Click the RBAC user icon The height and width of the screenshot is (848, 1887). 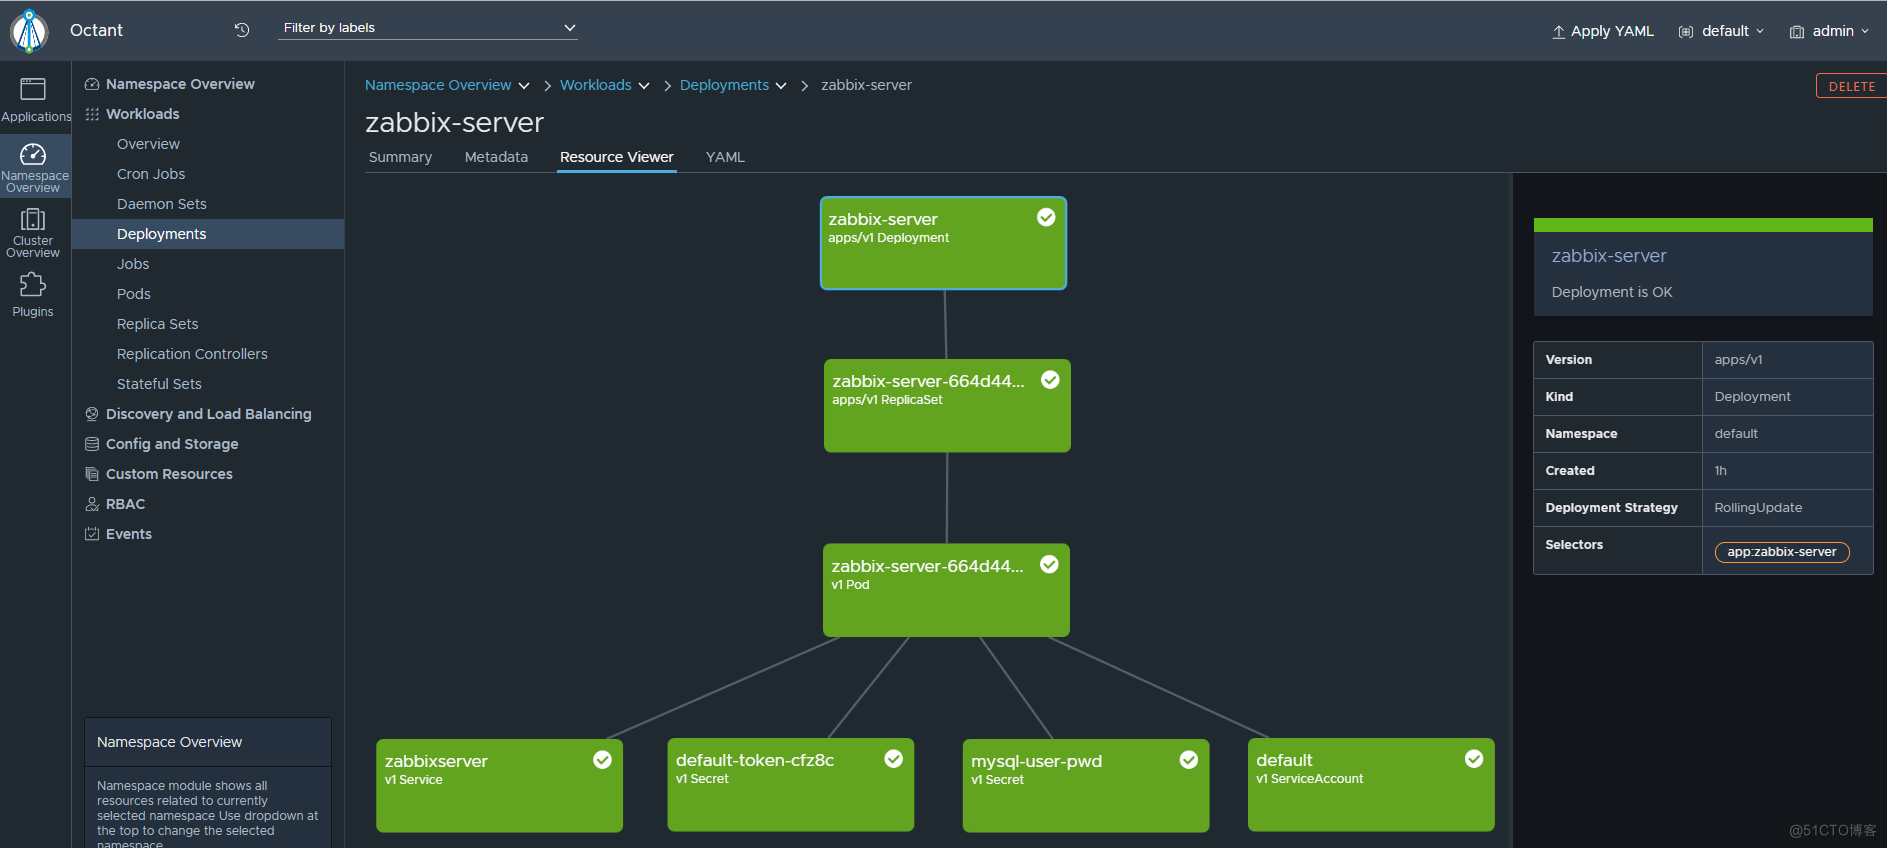click(x=92, y=504)
